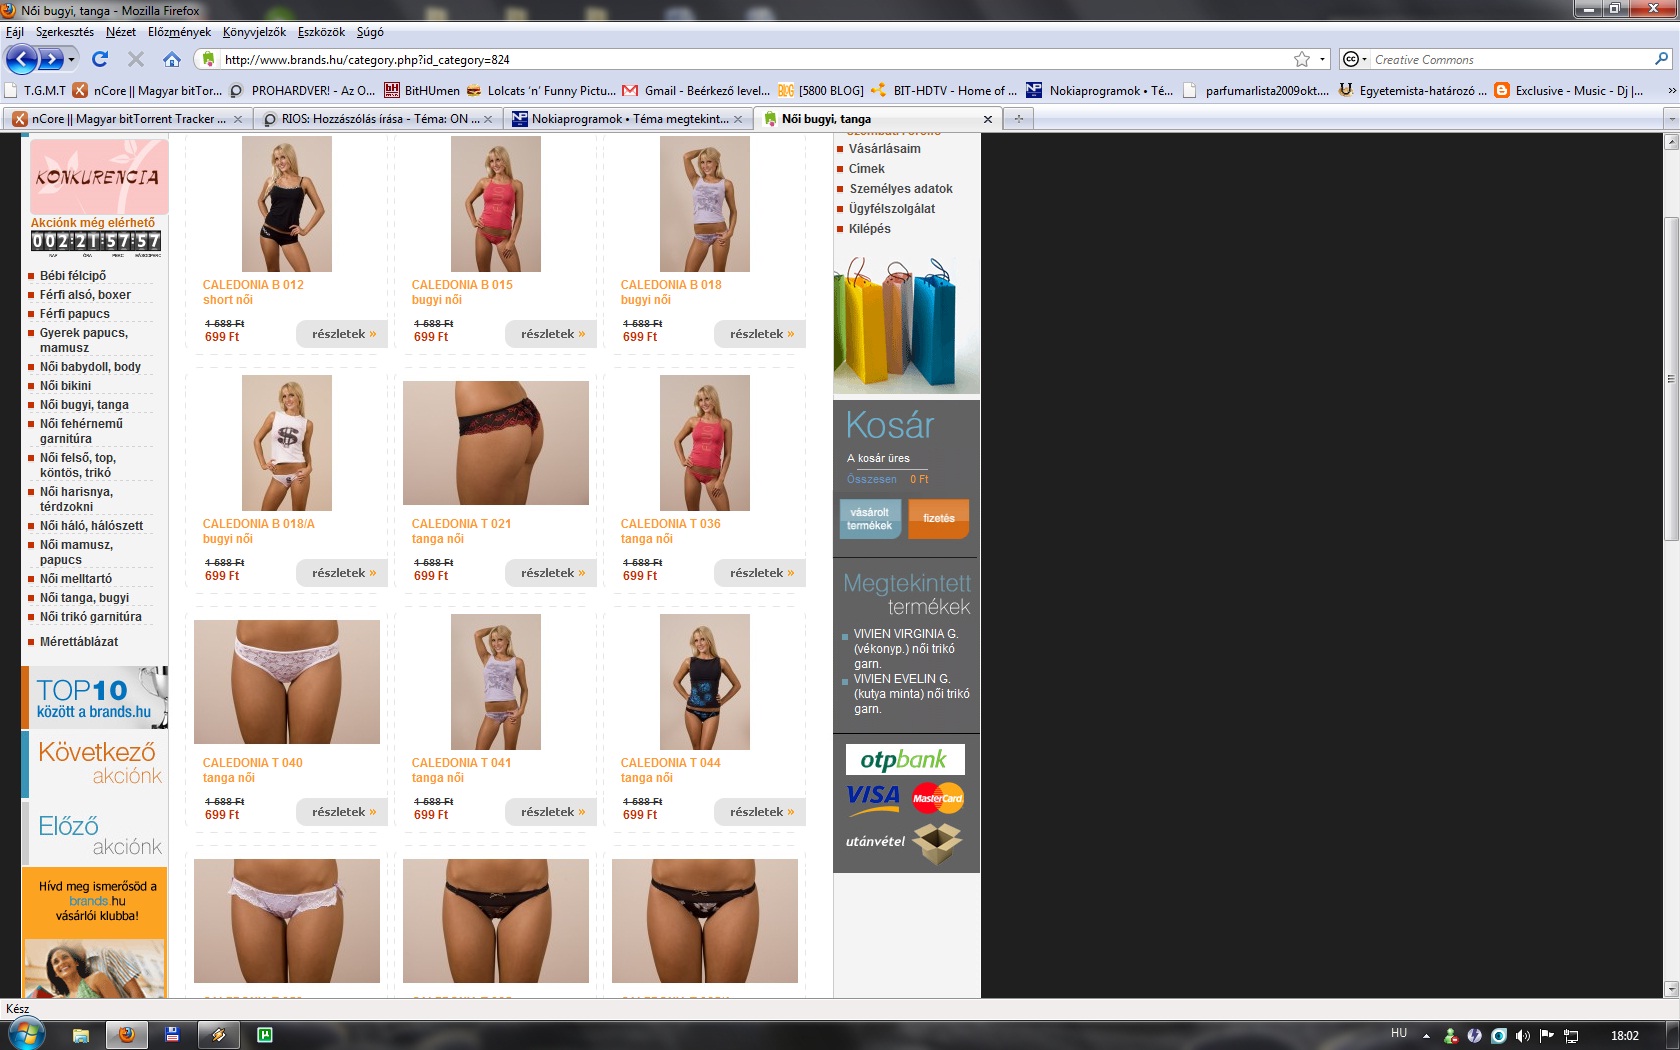Open the Könyvjelzők menu

(254, 32)
